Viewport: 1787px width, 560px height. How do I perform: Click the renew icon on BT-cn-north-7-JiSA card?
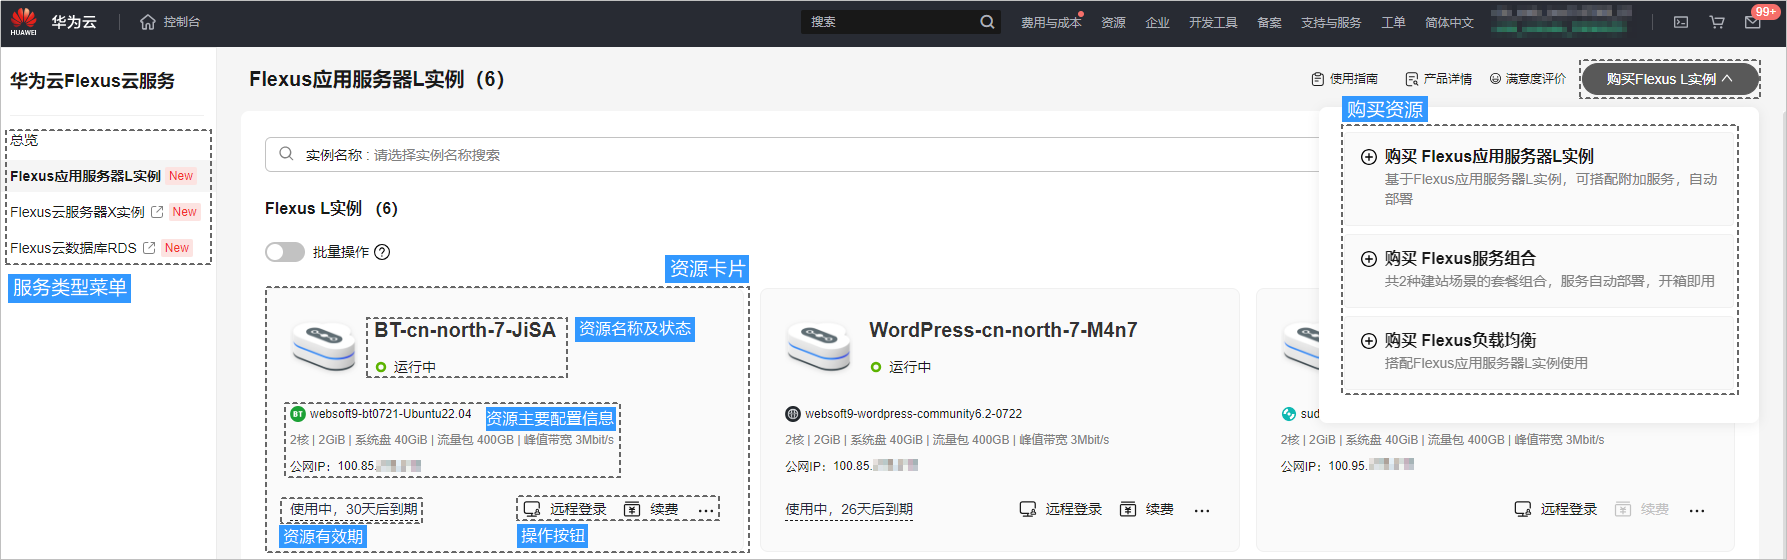[x=632, y=510]
